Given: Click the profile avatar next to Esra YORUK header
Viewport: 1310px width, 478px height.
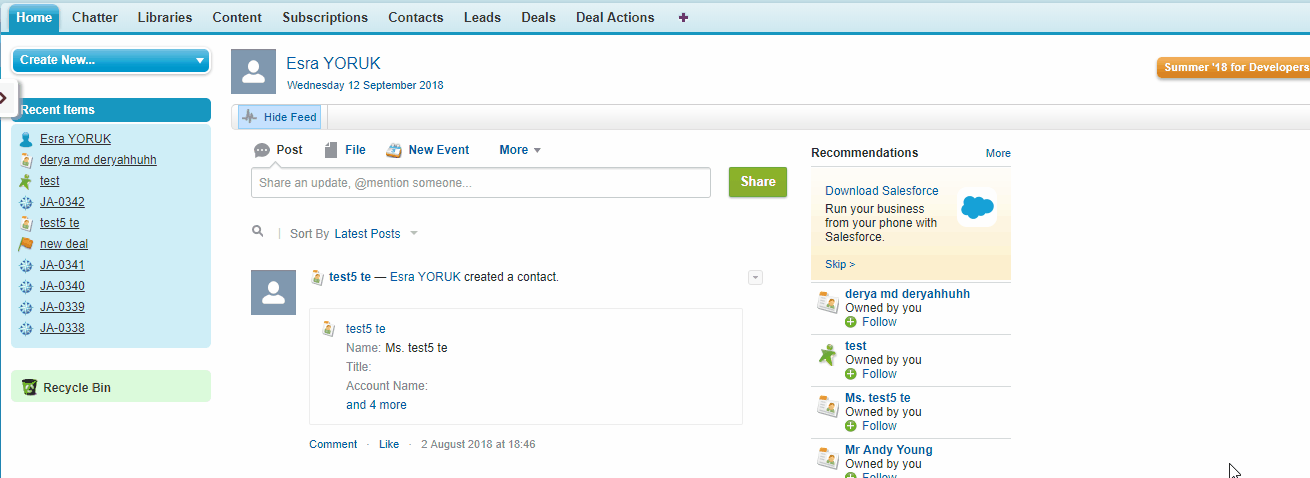Looking at the screenshot, I should [x=253, y=71].
